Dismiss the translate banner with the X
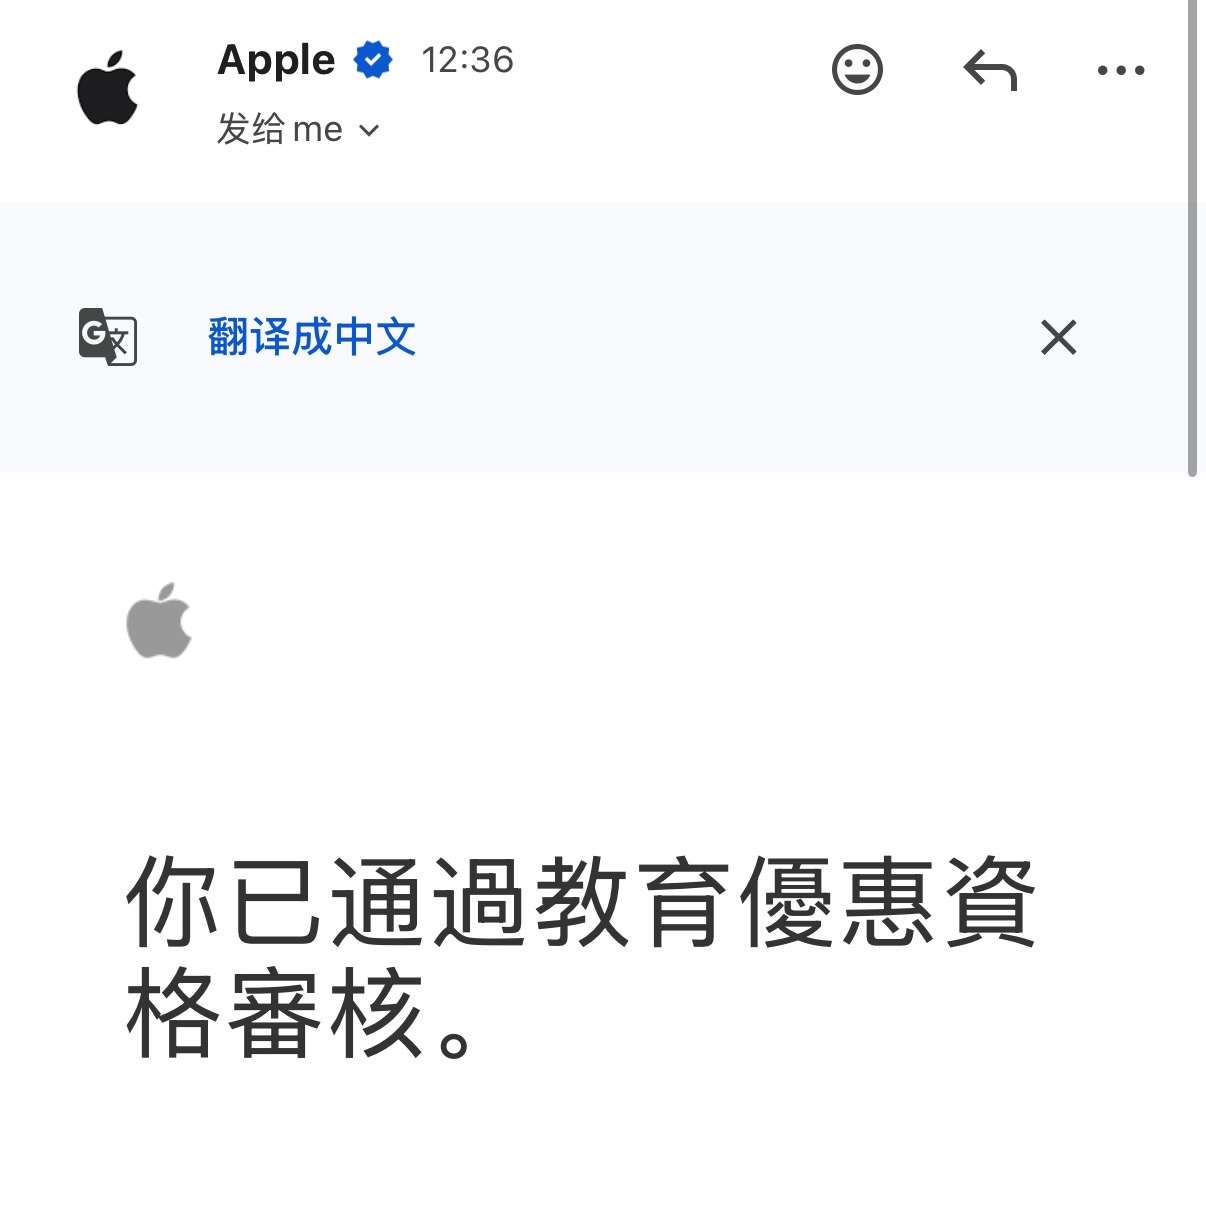Viewport: 1206px width, 1205px height. 1058,338
